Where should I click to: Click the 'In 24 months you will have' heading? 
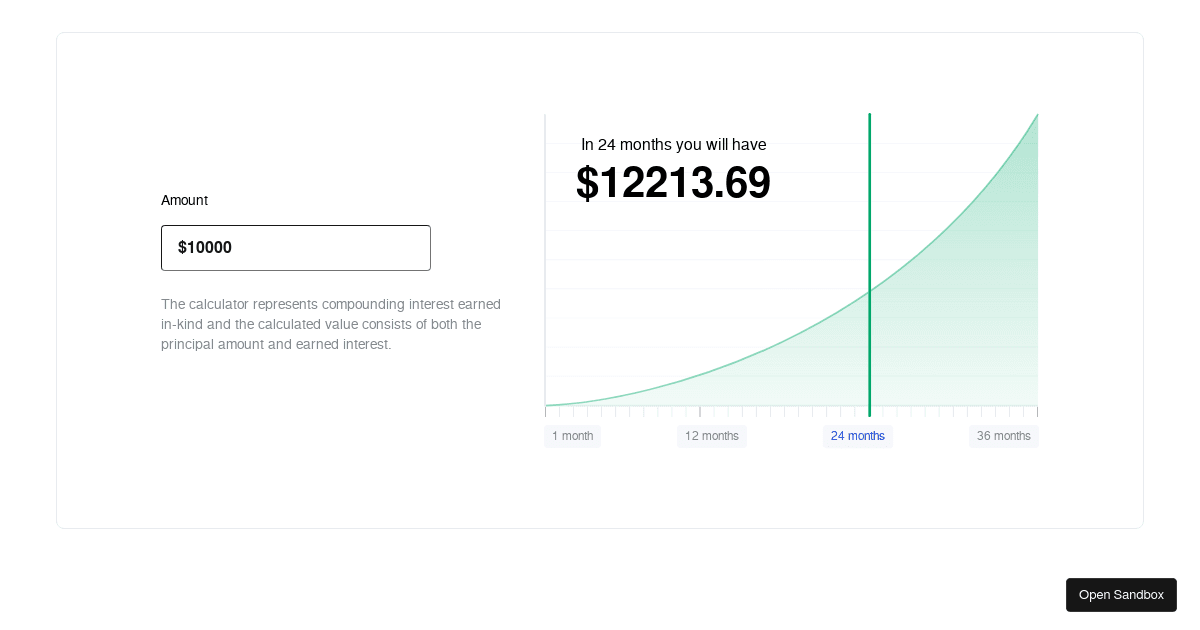pyautogui.click(x=673, y=144)
